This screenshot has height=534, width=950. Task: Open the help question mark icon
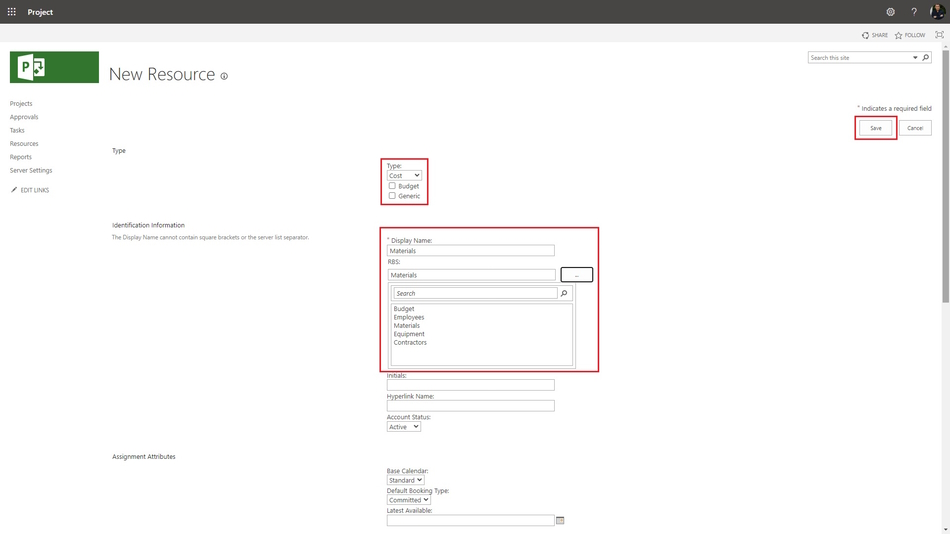(914, 12)
